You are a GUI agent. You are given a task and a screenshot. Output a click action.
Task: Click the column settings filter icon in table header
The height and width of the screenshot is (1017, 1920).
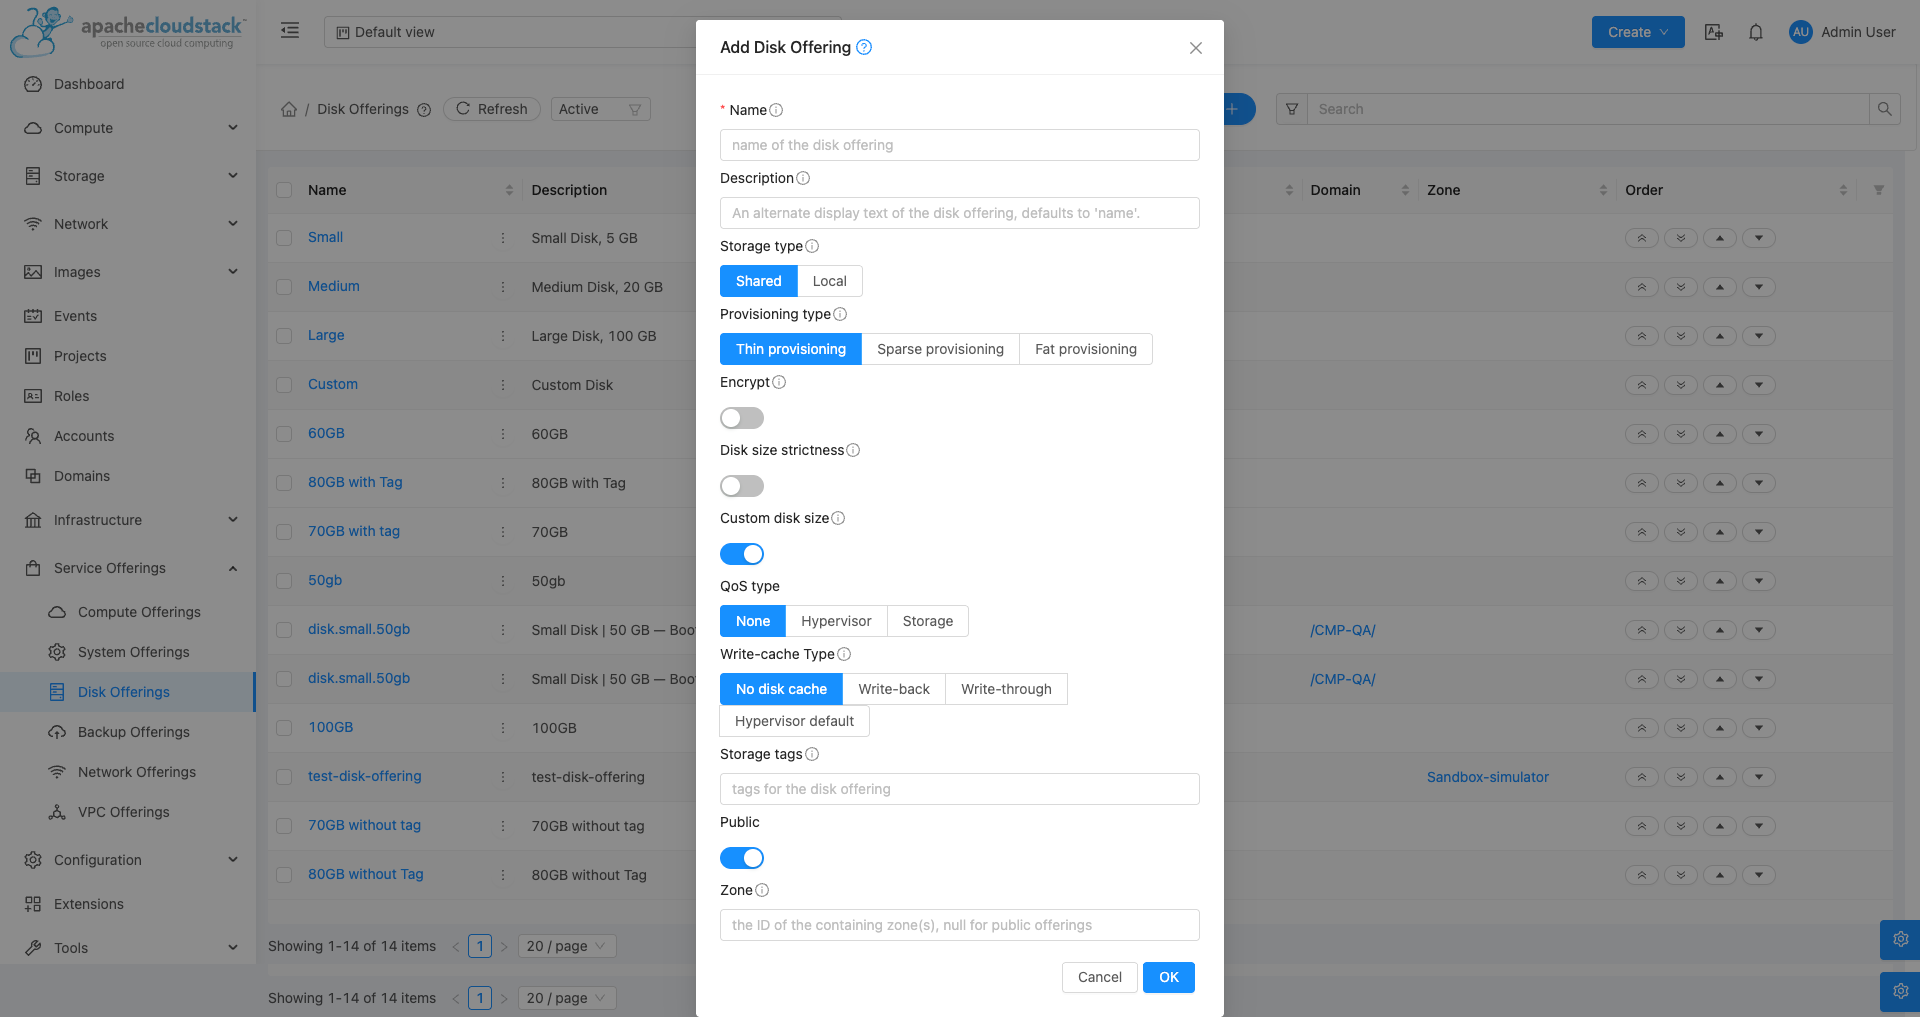1879,190
